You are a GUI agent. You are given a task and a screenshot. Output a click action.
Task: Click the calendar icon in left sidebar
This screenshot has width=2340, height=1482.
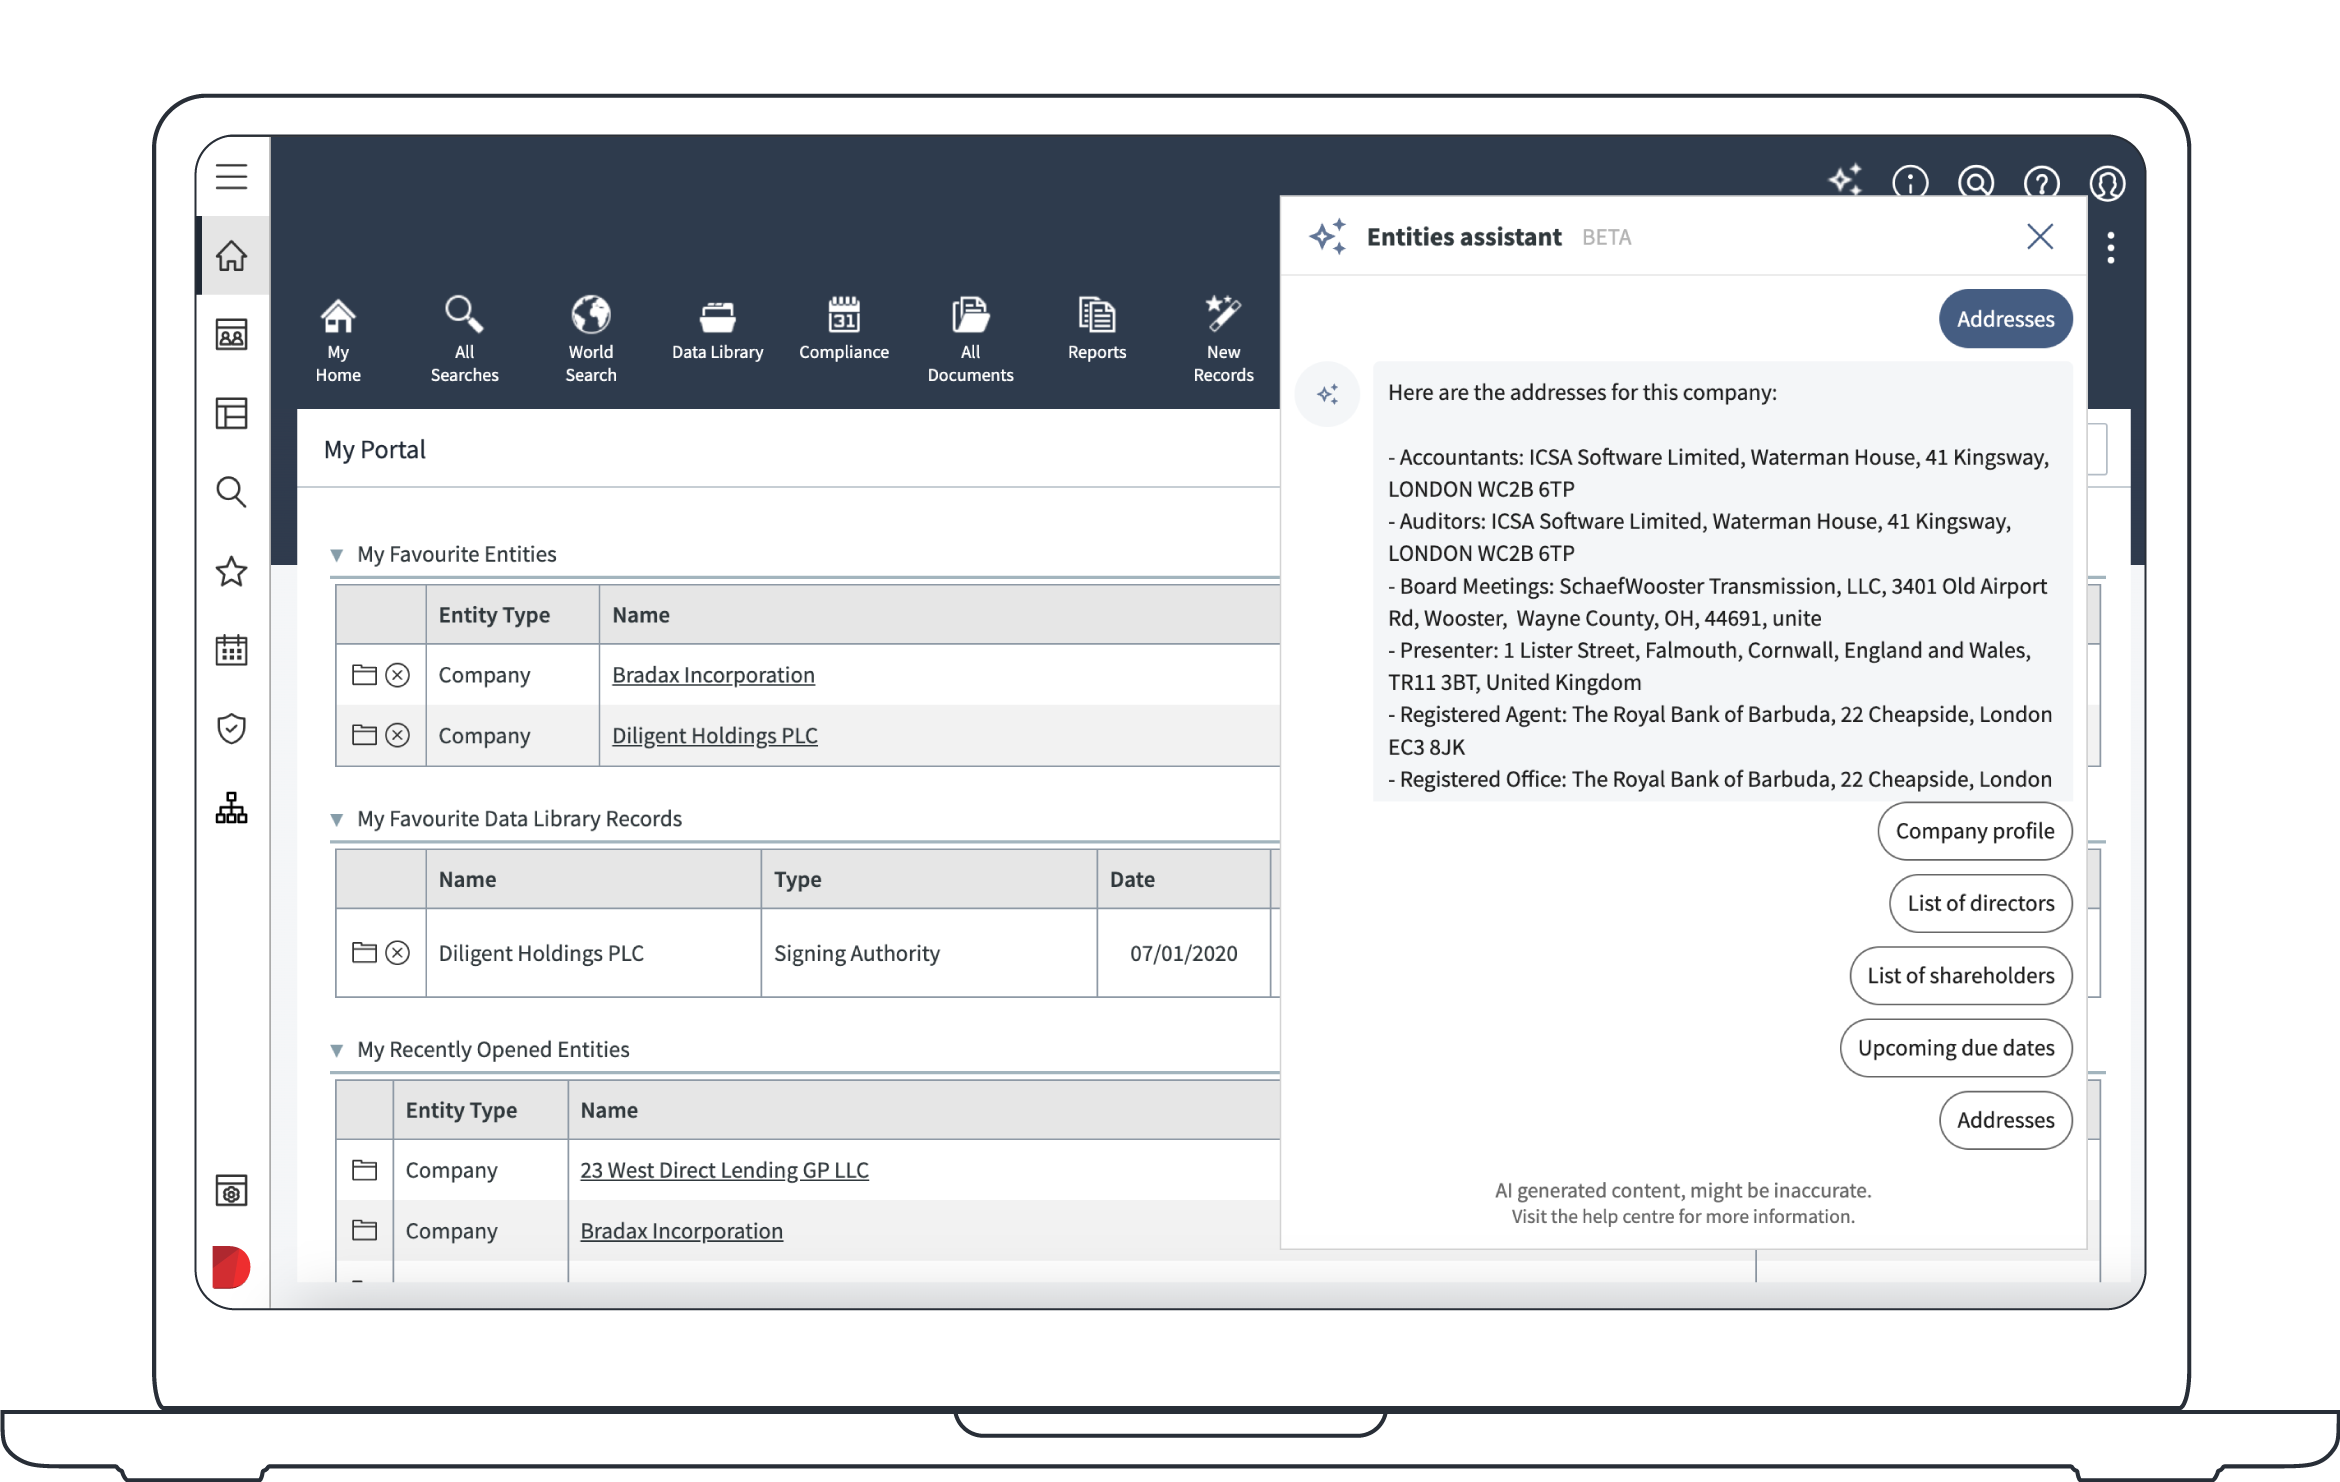[x=231, y=650]
